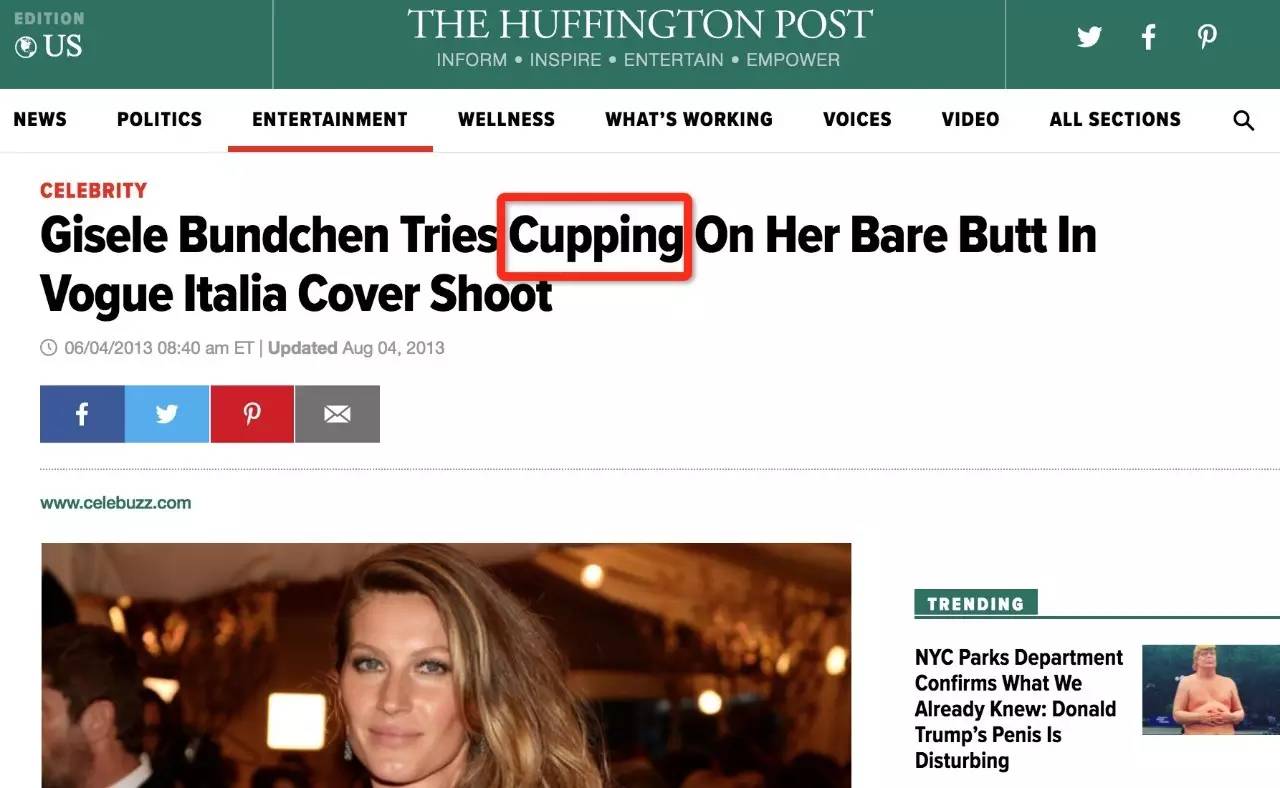Viewport: 1280px width, 788px height.
Task: Share article on Facebook button
Action: pos(82,414)
